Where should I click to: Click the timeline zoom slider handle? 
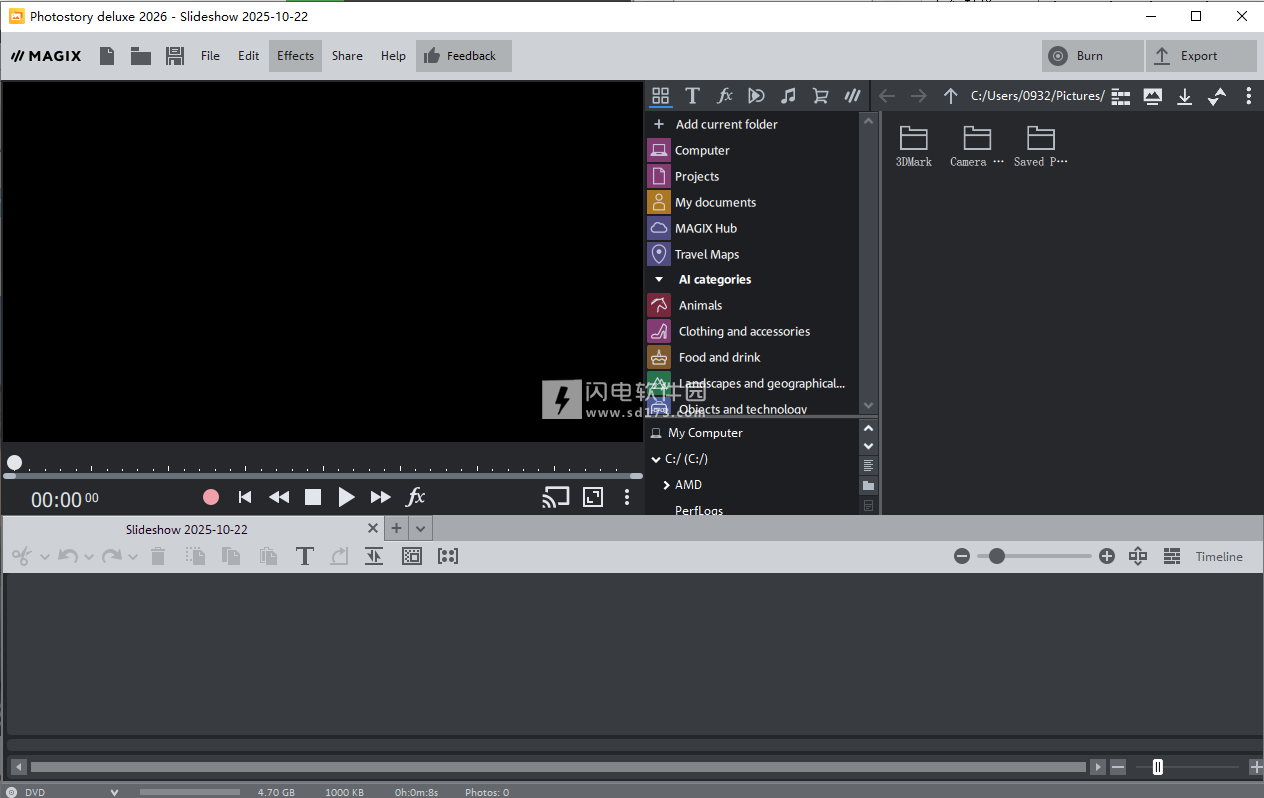pyautogui.click(x=996, y=556)
